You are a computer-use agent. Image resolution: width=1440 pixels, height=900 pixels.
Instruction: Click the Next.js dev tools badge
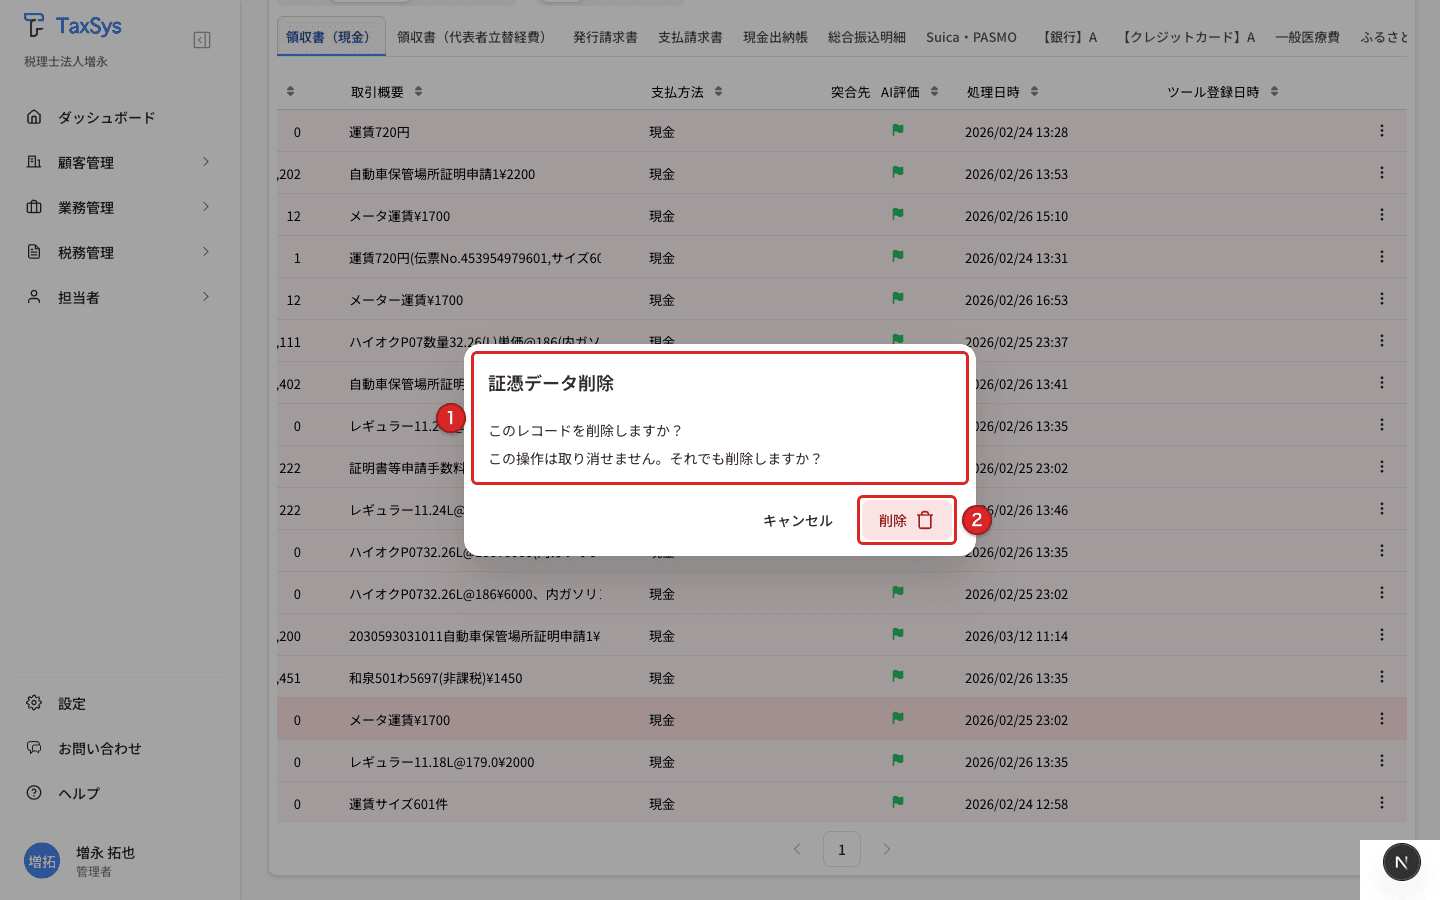pos(1401,862)
